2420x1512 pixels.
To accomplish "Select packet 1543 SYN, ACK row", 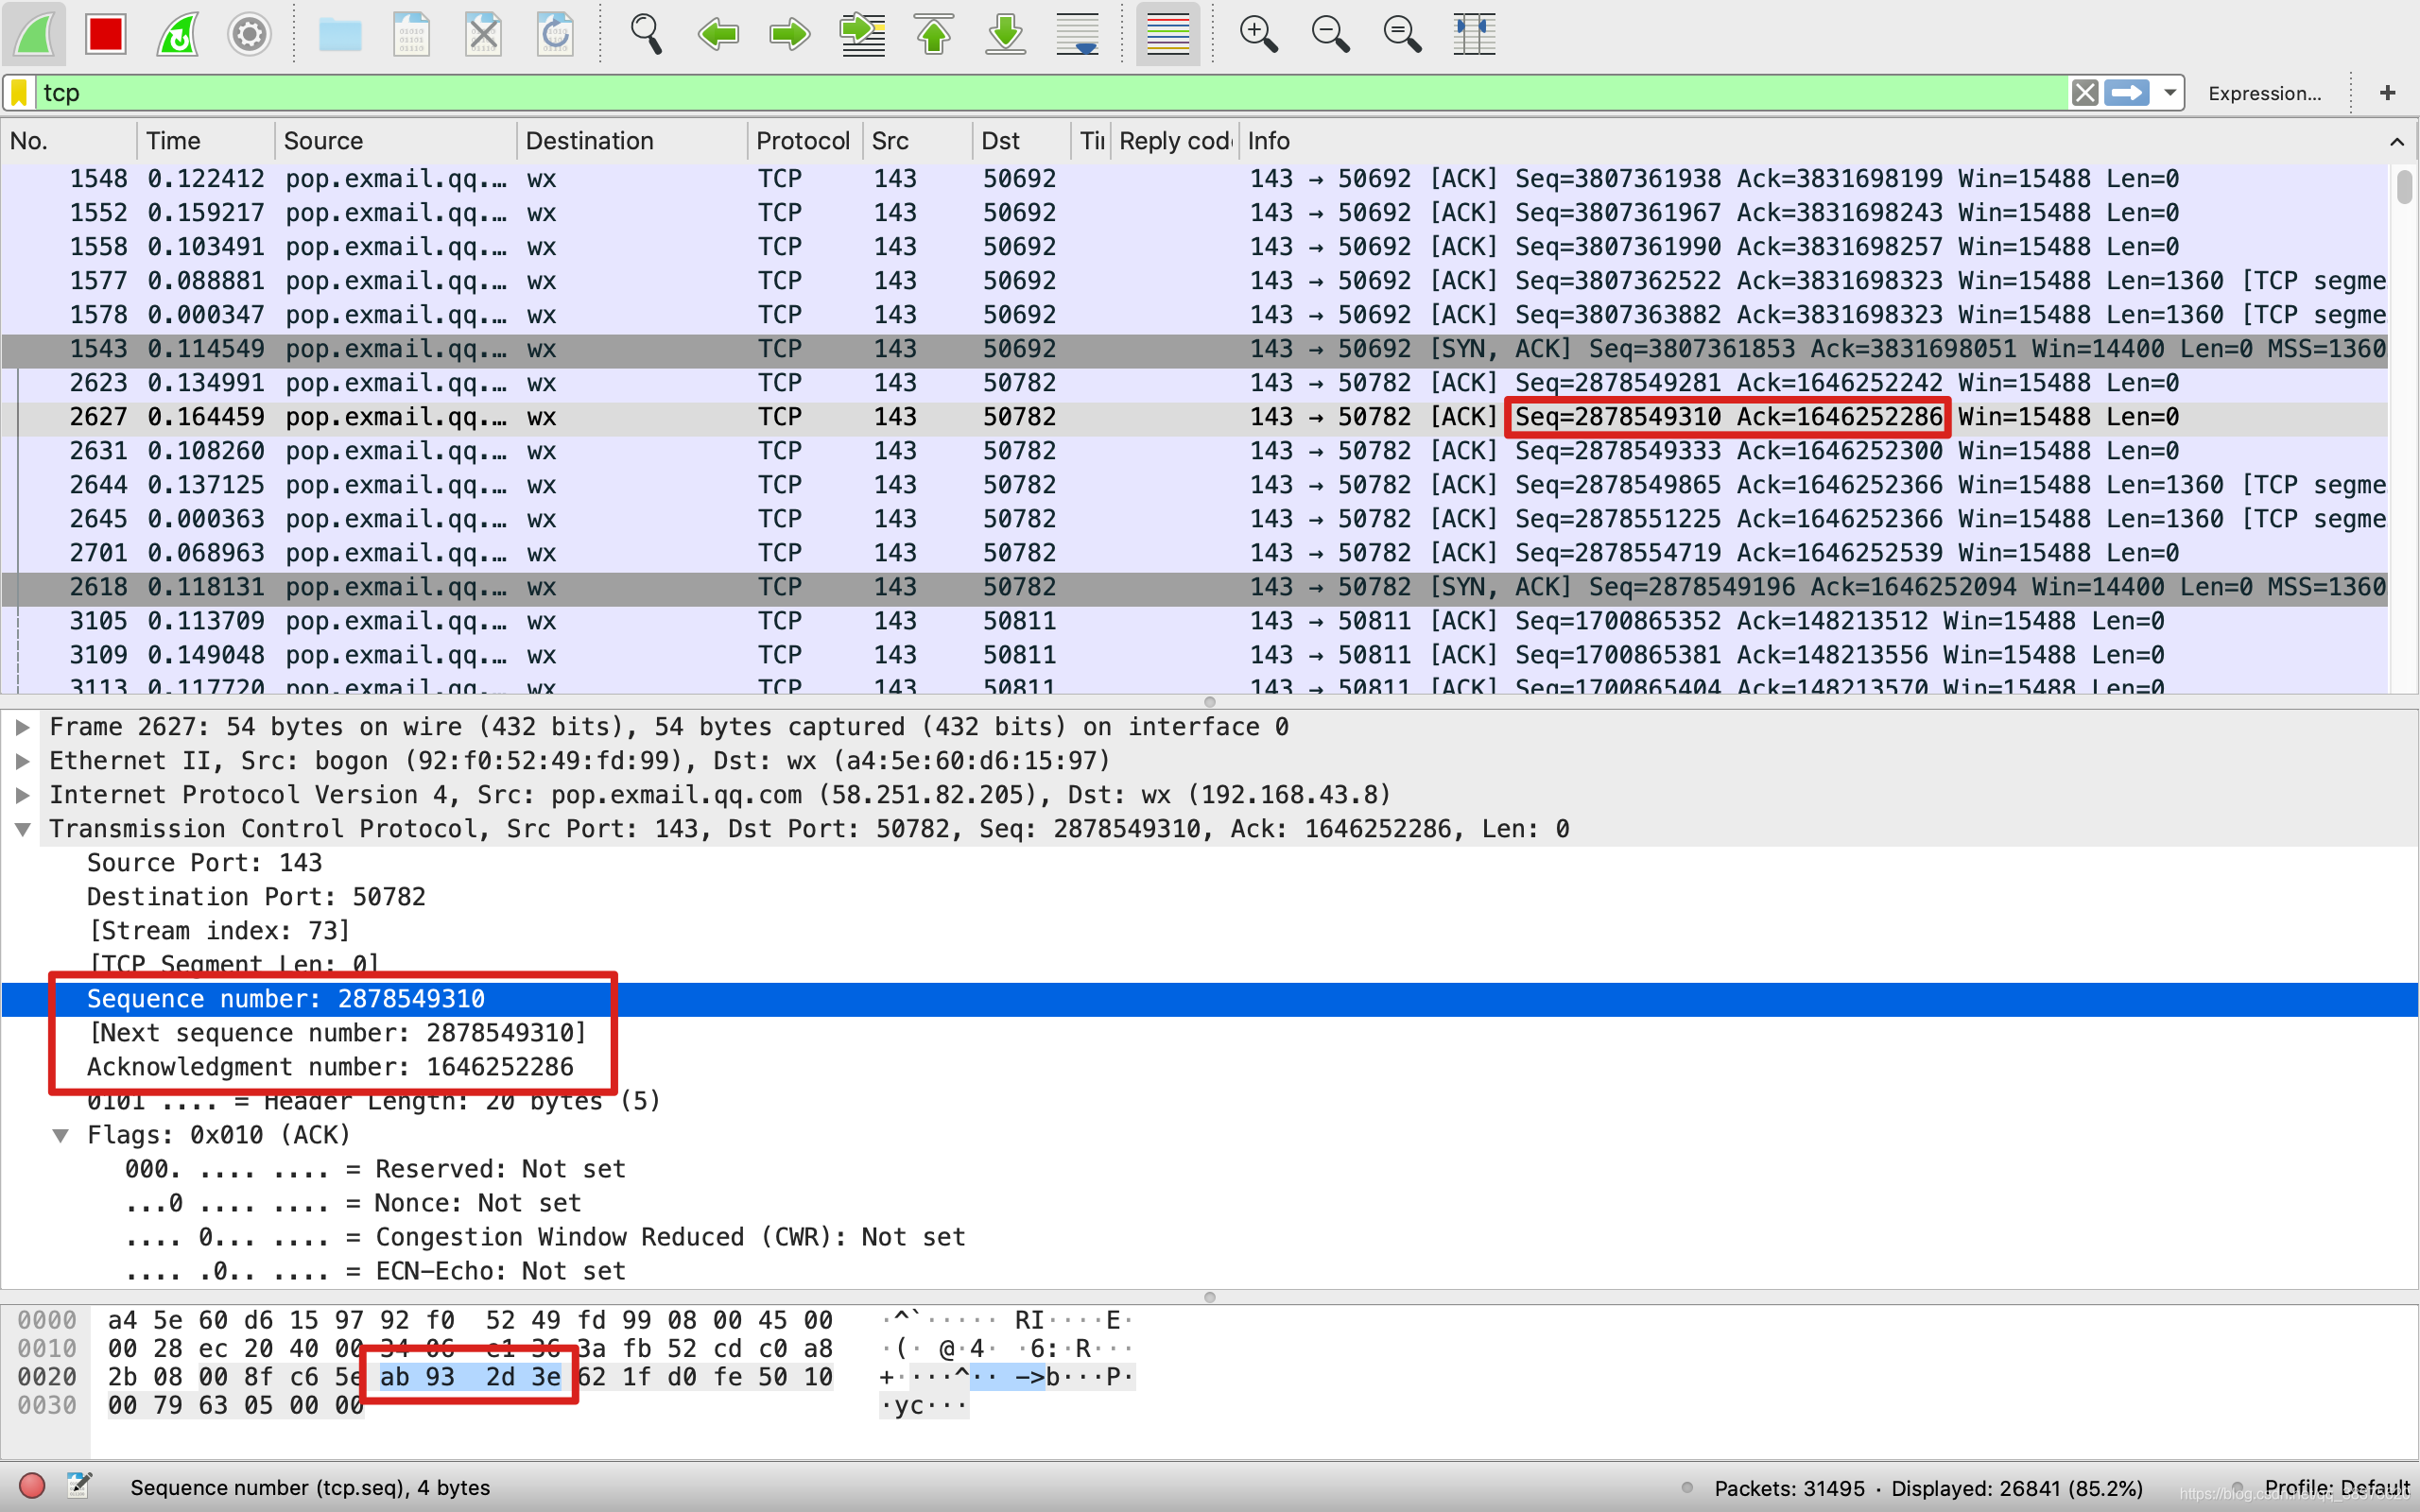I will (1194, 349).
